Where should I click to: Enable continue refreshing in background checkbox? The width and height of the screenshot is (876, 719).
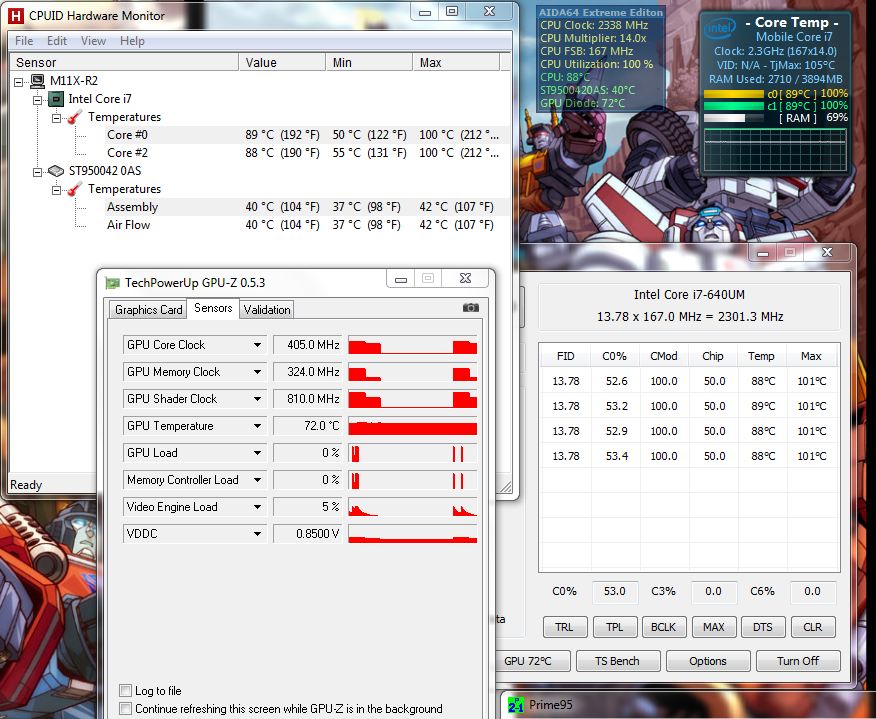tap(126, 708)
